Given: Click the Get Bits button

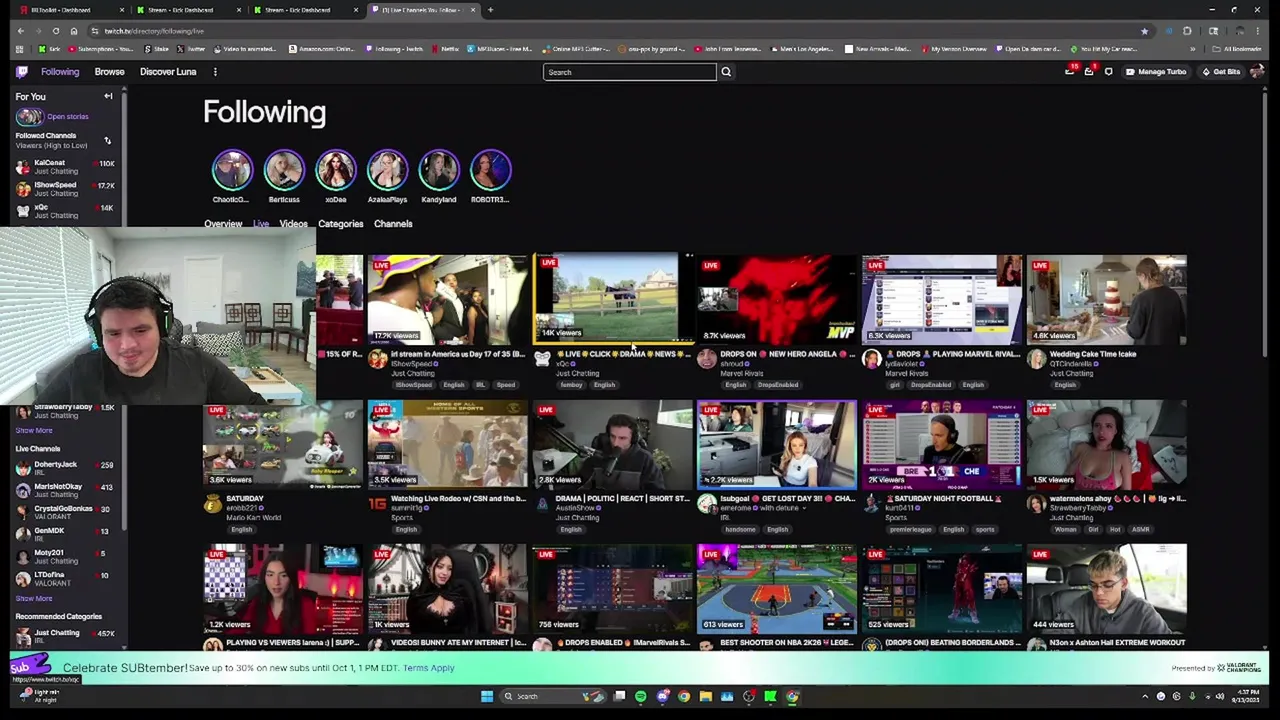Looking at the screenshot, I should tap(1221, 72).
